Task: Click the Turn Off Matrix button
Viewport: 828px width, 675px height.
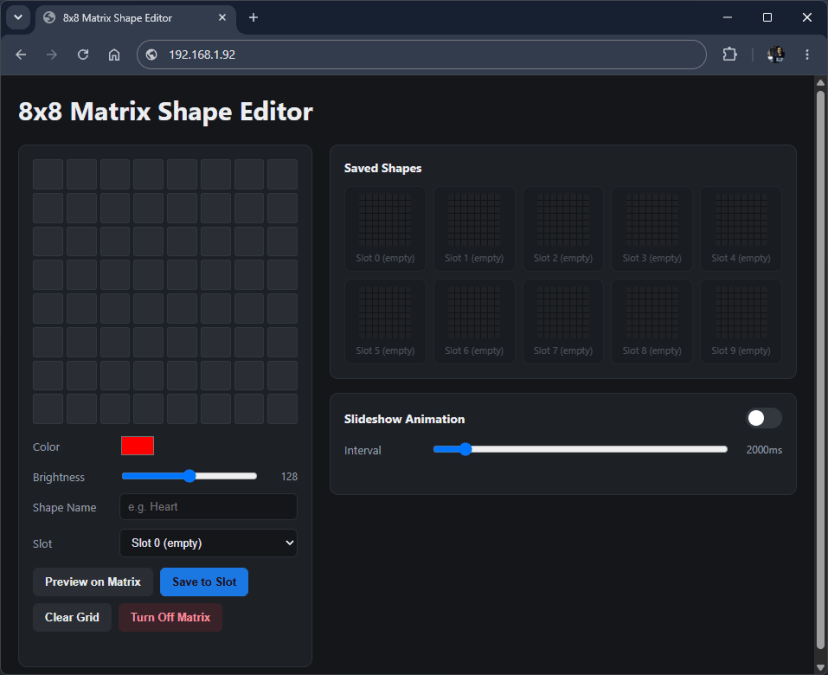Action: (x=170, y=617)
